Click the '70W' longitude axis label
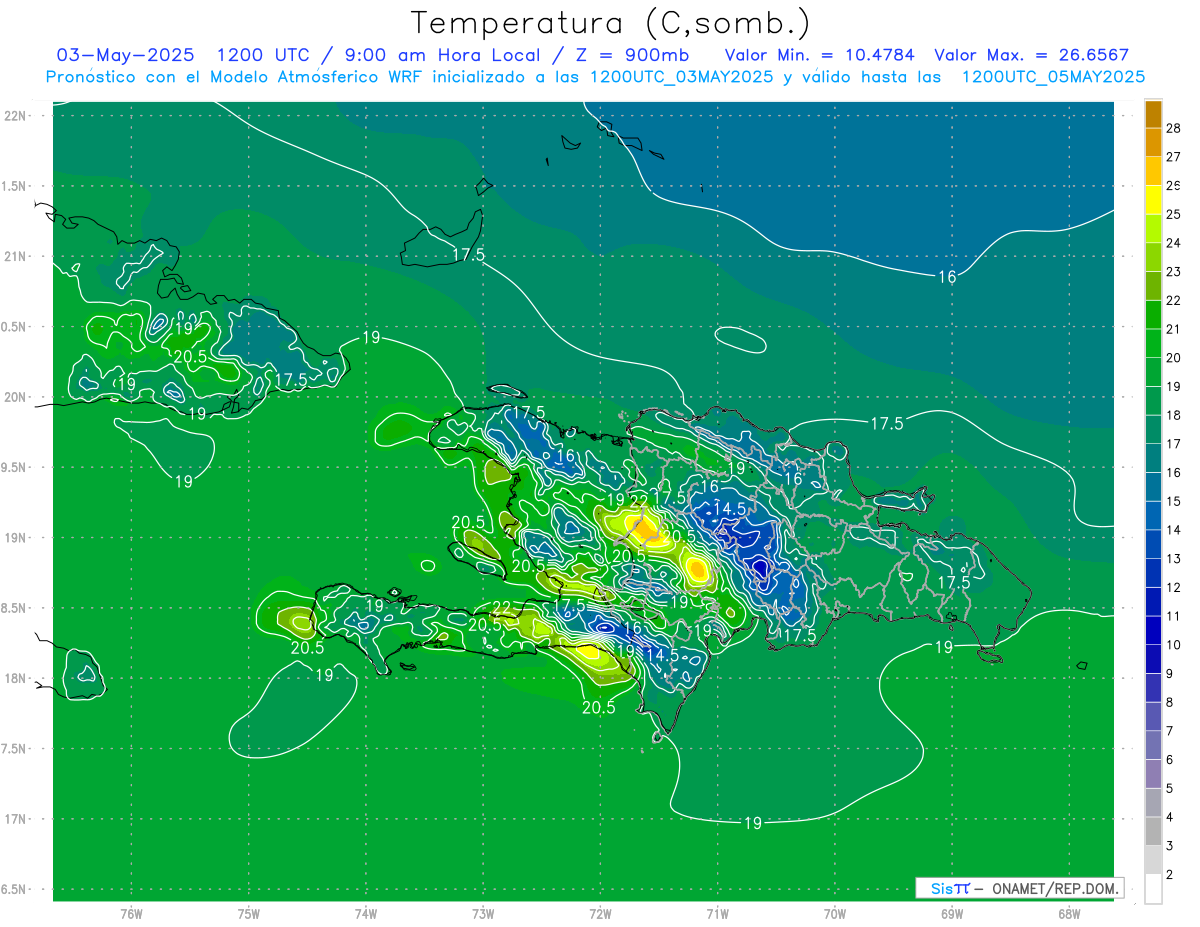 [x=835, y=914]
